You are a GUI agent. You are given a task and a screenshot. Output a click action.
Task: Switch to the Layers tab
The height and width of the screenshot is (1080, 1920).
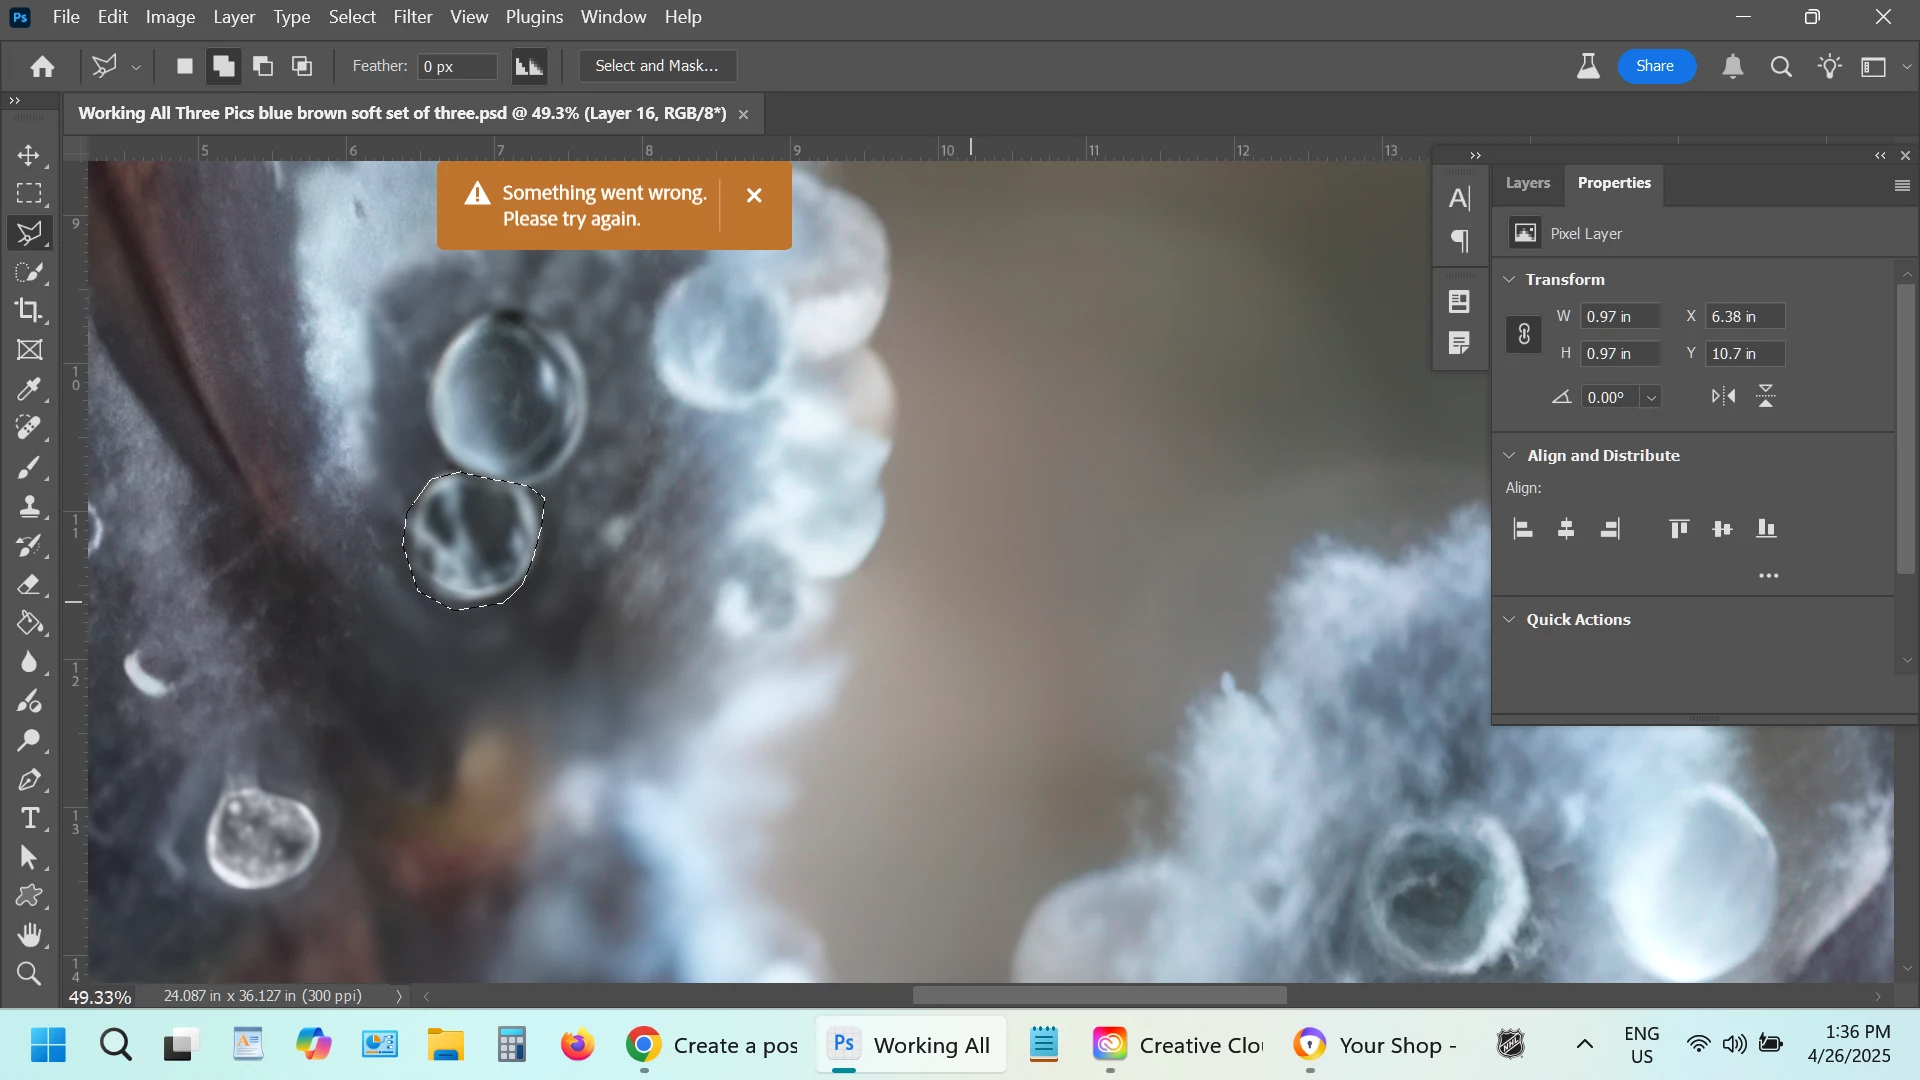tap(1527, 183)
